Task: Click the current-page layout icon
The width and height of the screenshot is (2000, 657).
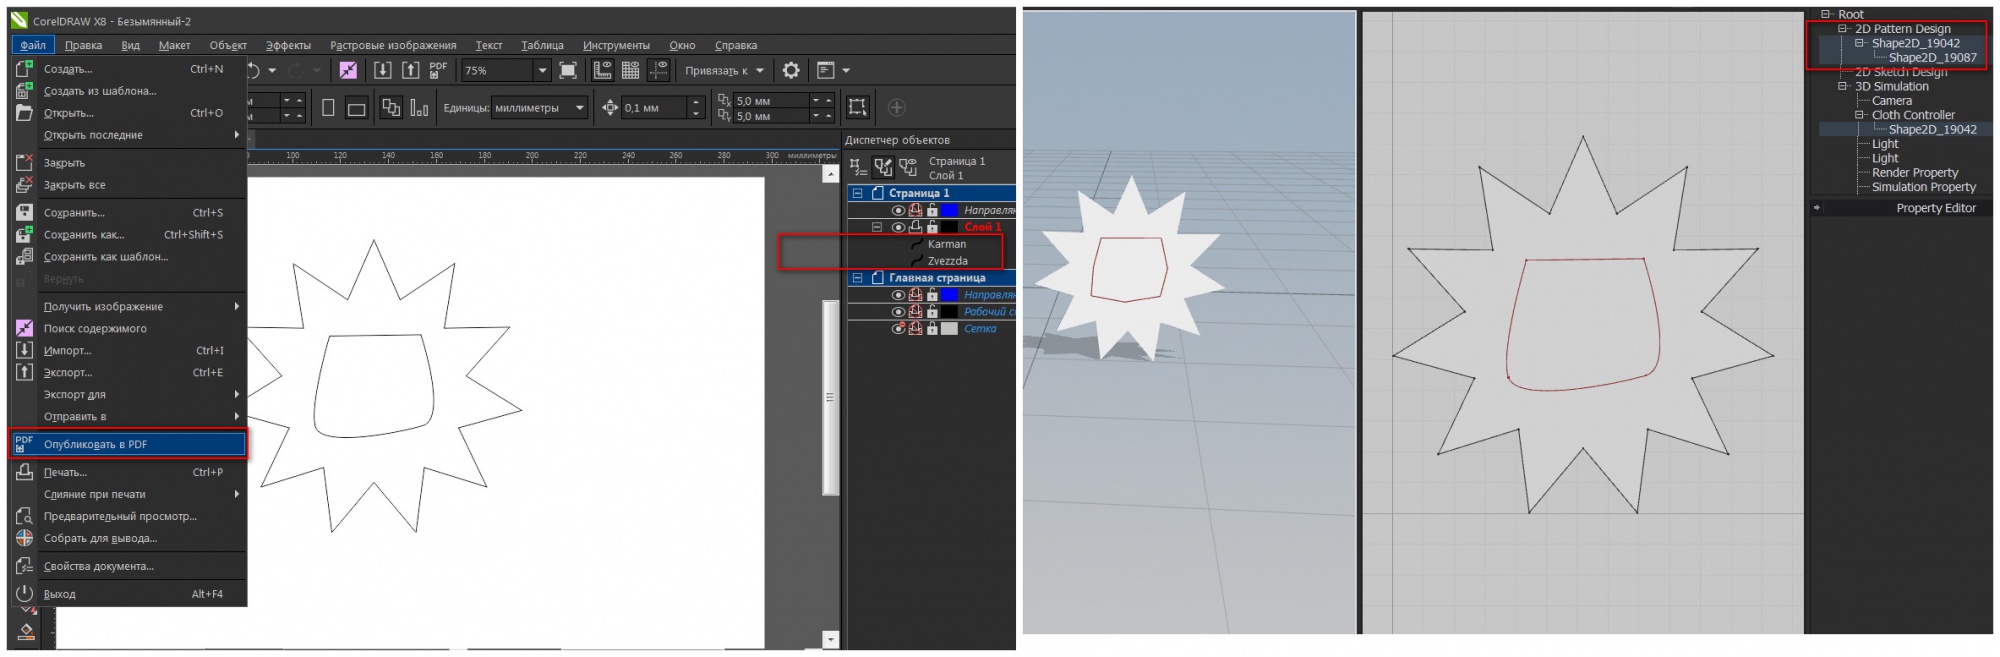Action: [x=419, y=108]
